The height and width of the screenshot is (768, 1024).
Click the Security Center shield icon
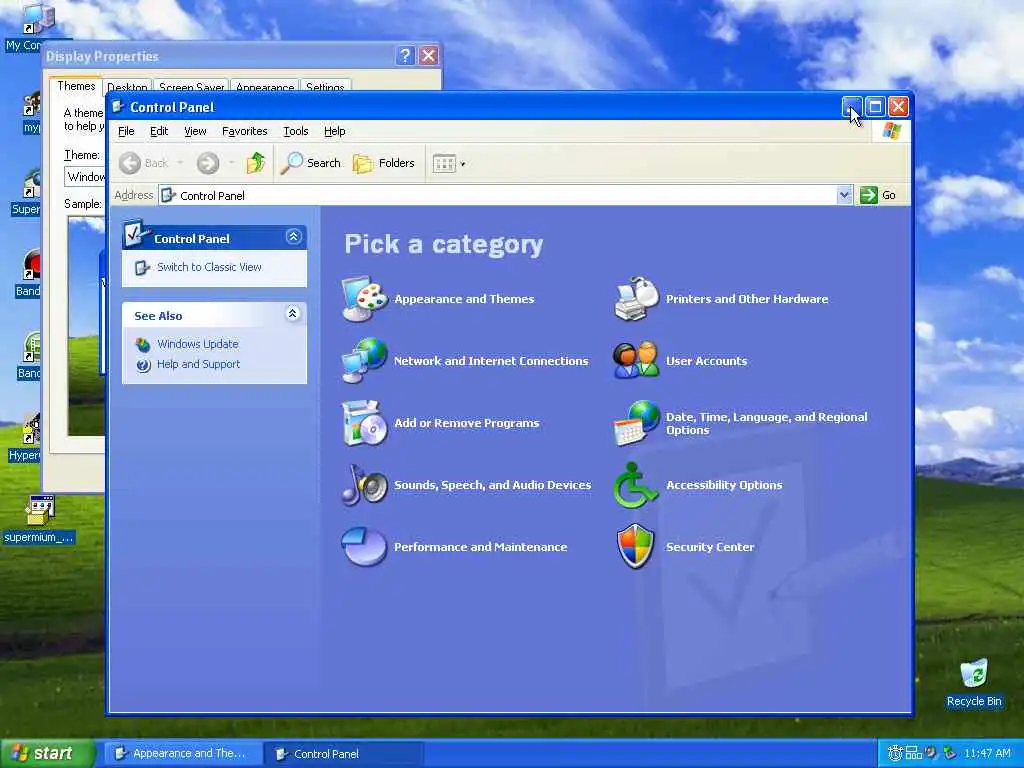635,547
